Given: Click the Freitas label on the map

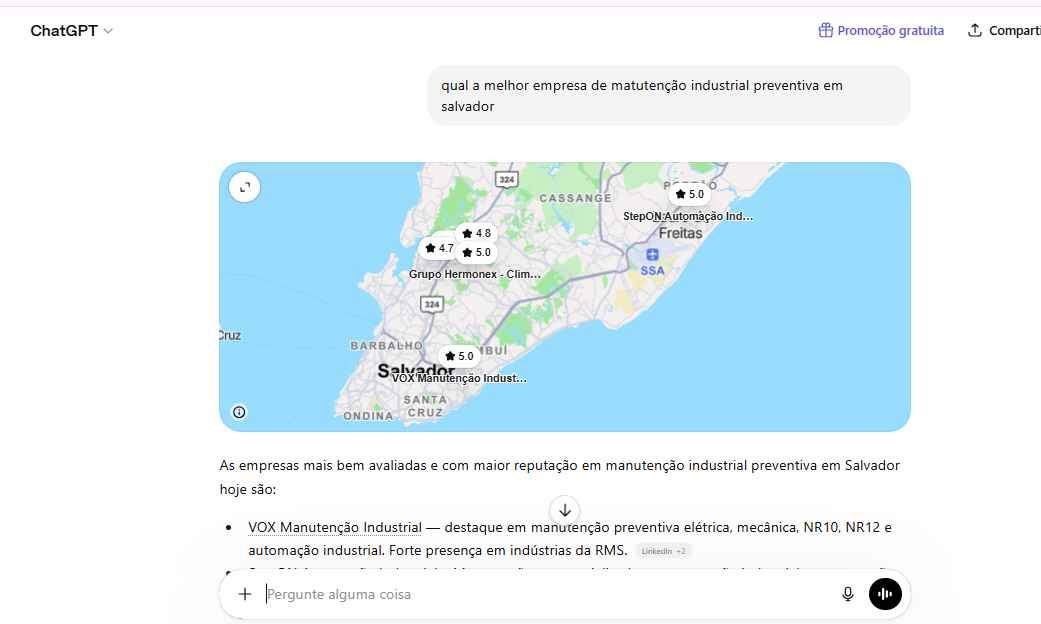Looking at the screenshot, I should tap(681, 233).
